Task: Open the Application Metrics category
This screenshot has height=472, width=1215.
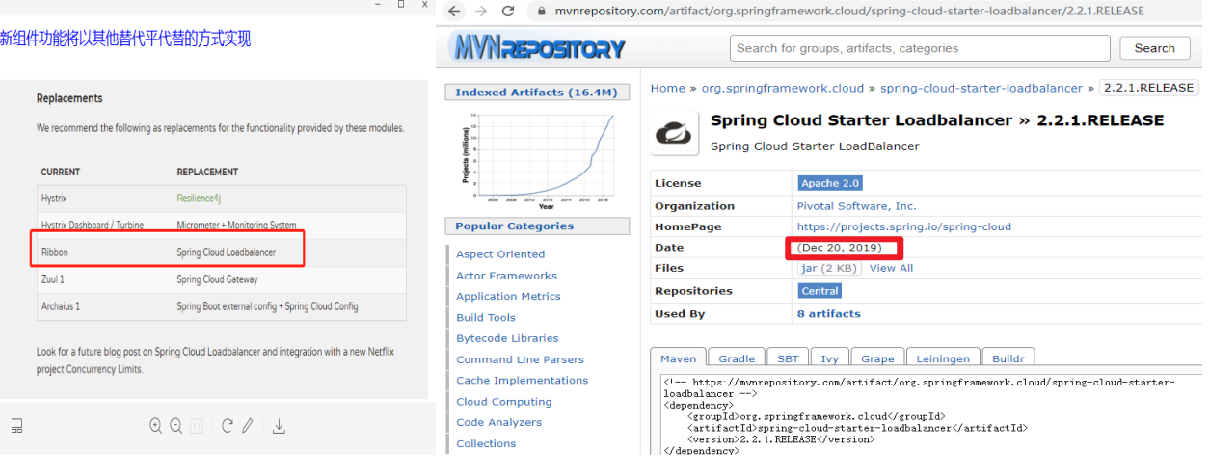Action: coord(508,296)
